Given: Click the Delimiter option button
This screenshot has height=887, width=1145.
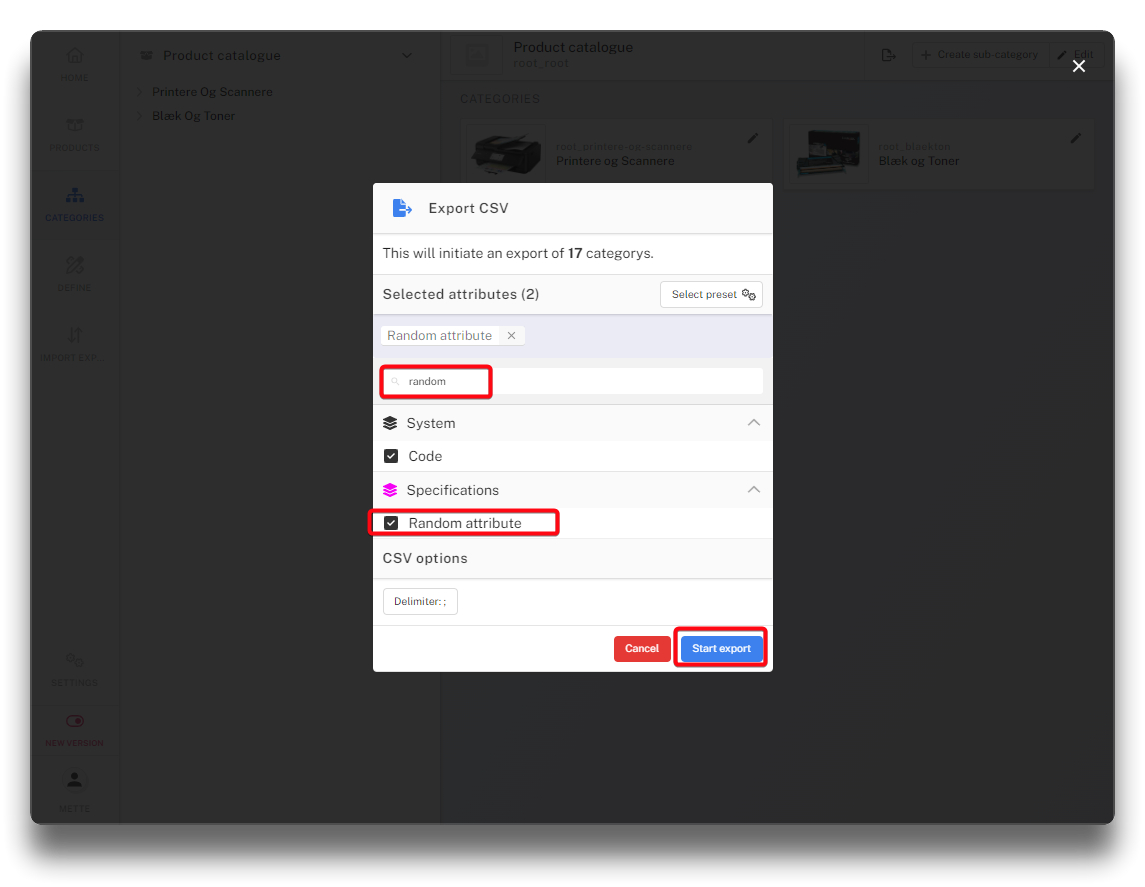Looking at the screenshot, I should (420, 602).
